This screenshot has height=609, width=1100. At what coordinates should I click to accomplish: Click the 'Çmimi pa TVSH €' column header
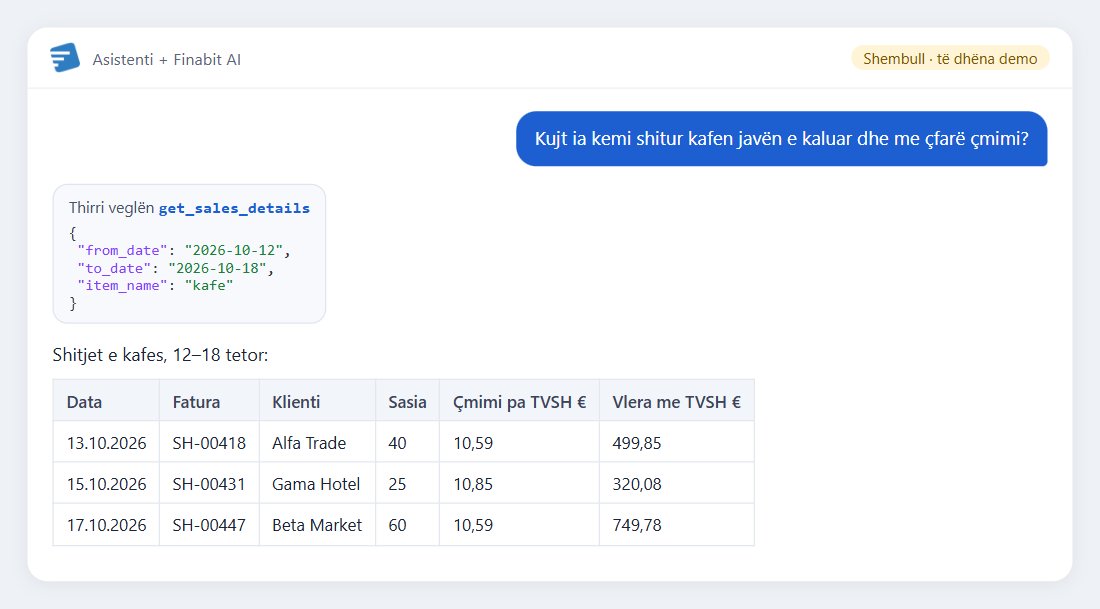pos(519,402)
